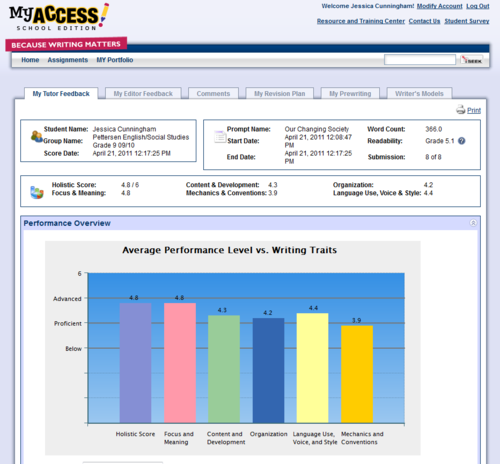Click the prompt notepad document icon

tap(220, 137)
